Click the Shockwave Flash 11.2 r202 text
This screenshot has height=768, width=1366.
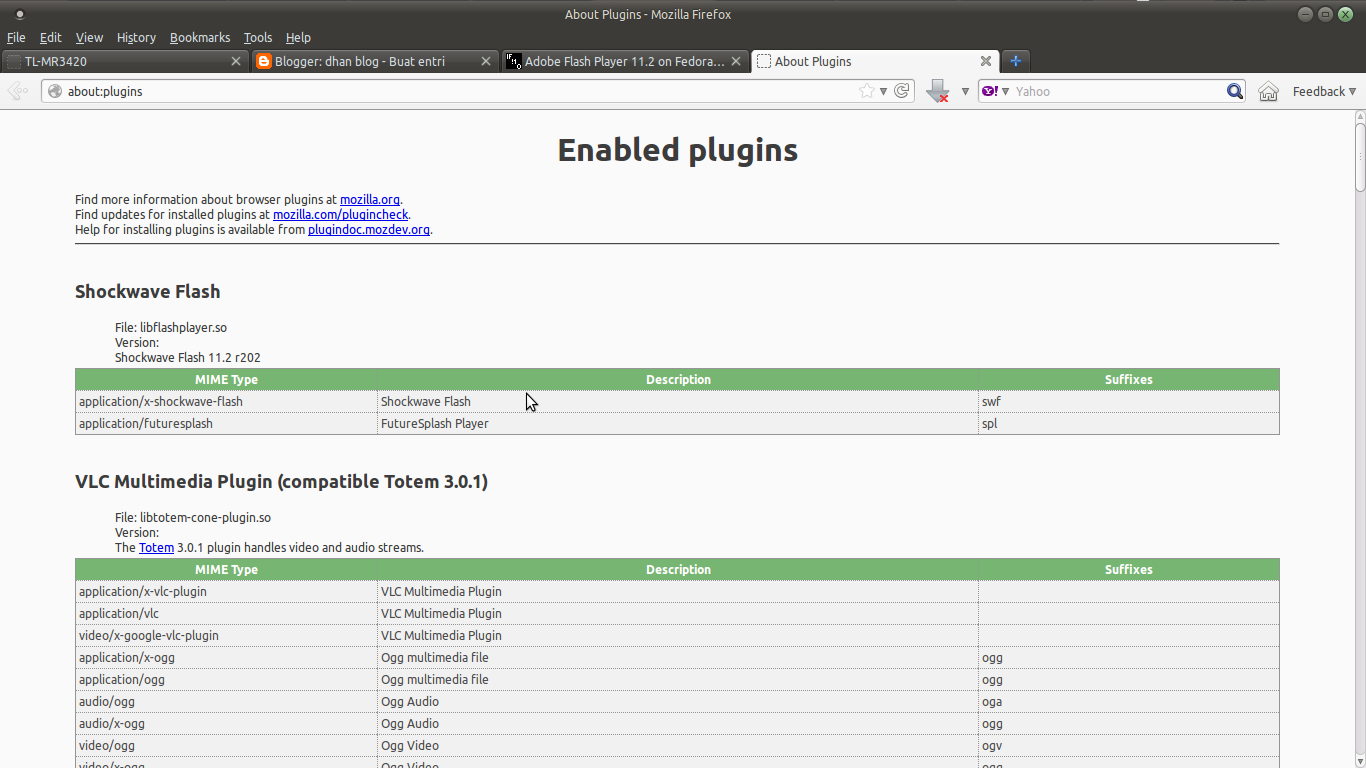point(188,357)
